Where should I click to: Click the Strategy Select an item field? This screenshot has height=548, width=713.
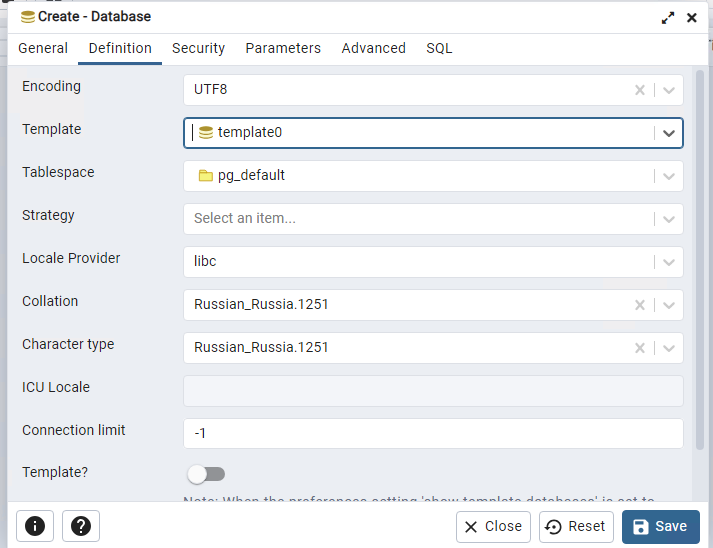433,219
